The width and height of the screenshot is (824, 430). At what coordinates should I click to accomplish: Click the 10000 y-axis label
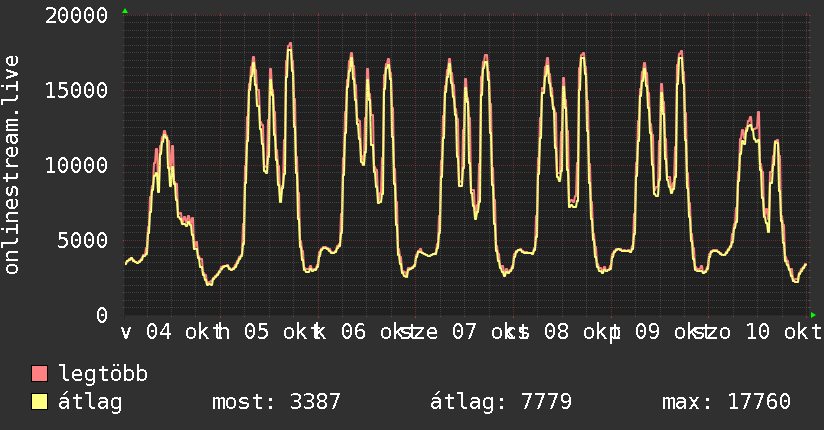[77, 166]
